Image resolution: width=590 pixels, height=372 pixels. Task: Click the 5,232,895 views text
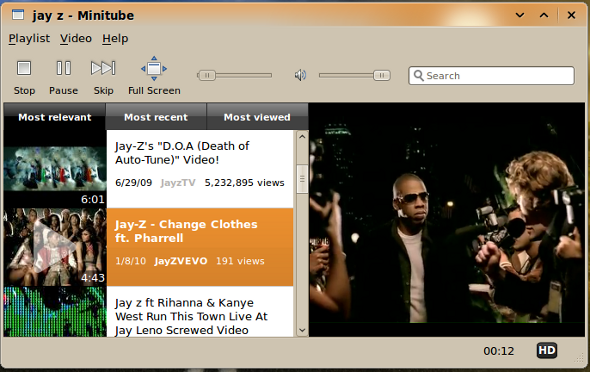pyautogui.click(x=245, y=183)
